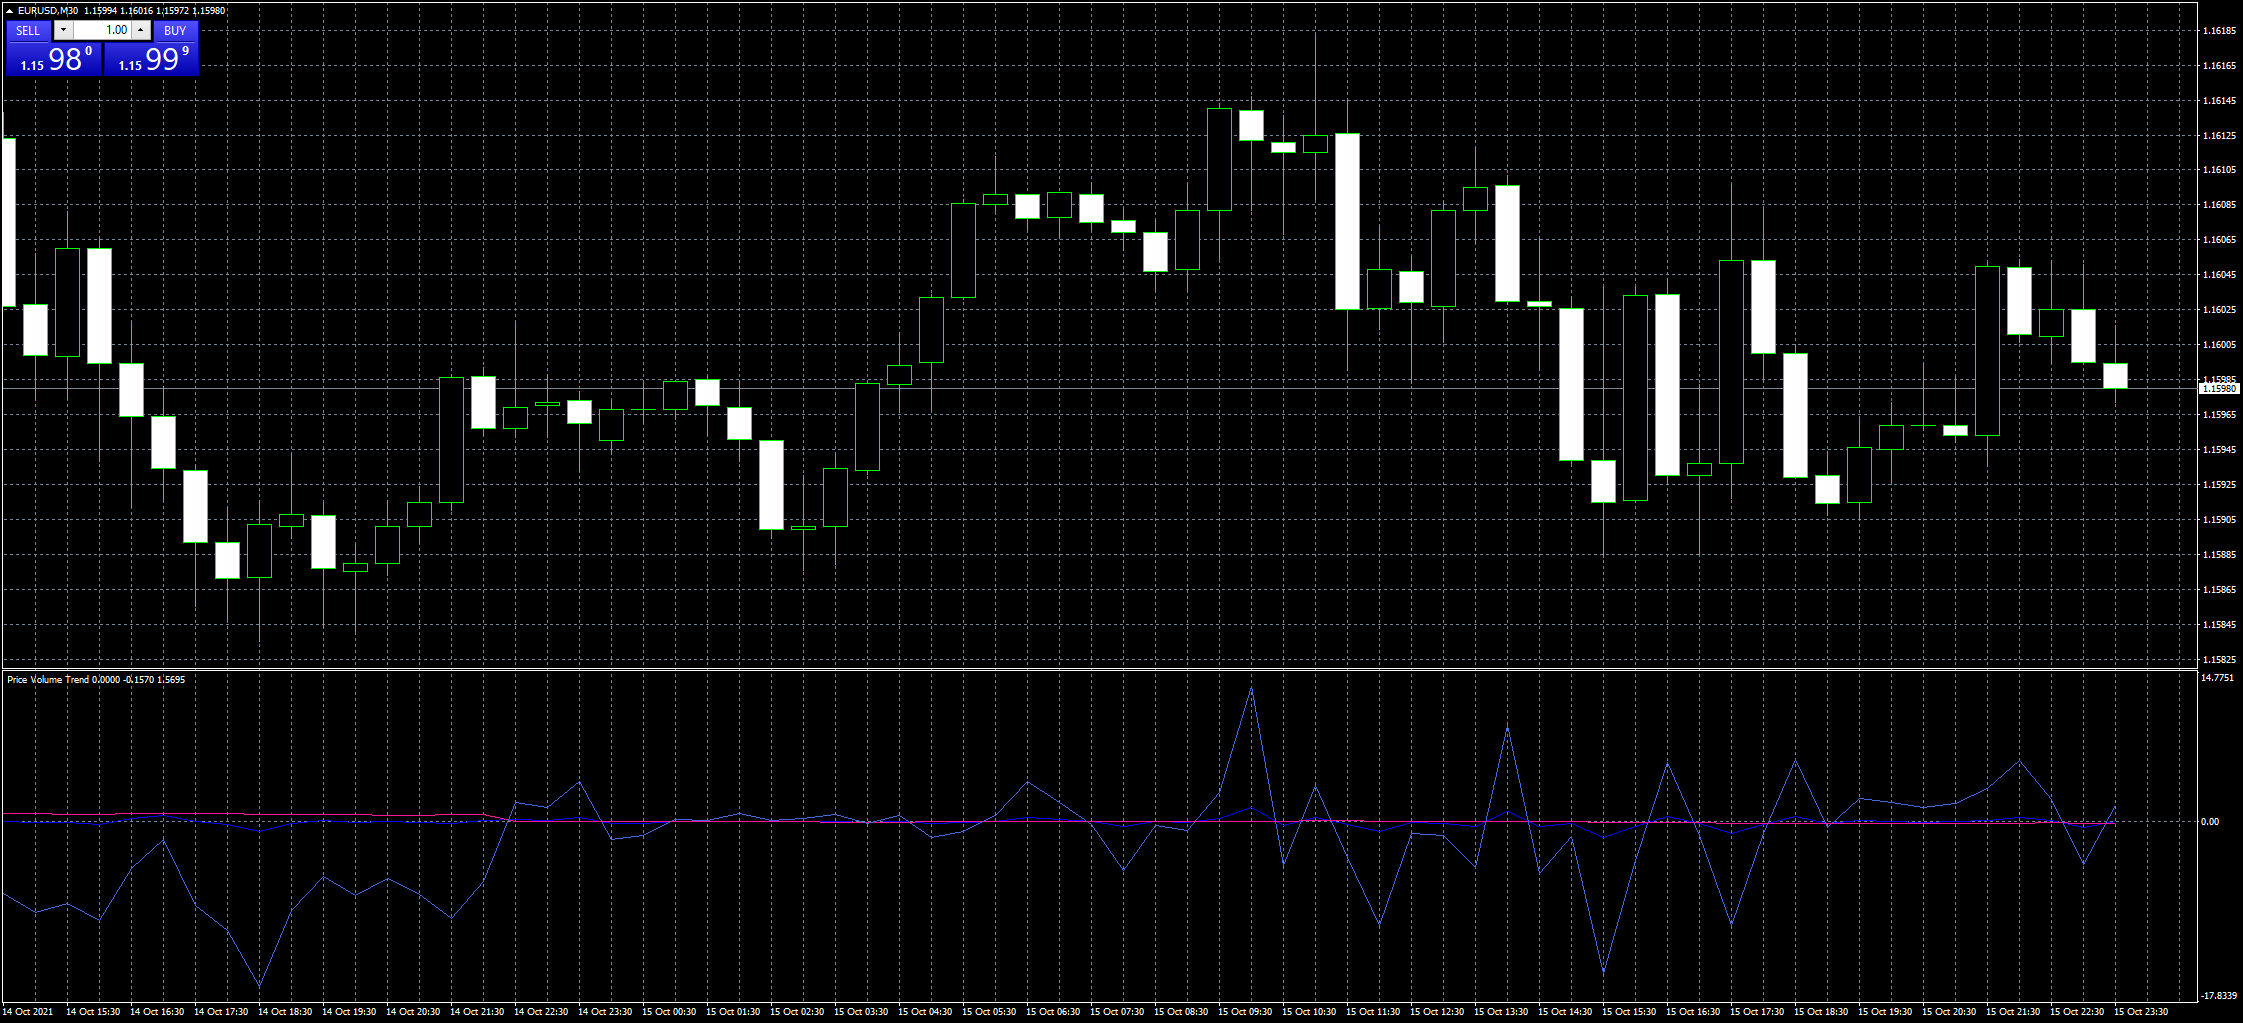Click the 1.16185 price scale label

click(x=2218, y=31)
